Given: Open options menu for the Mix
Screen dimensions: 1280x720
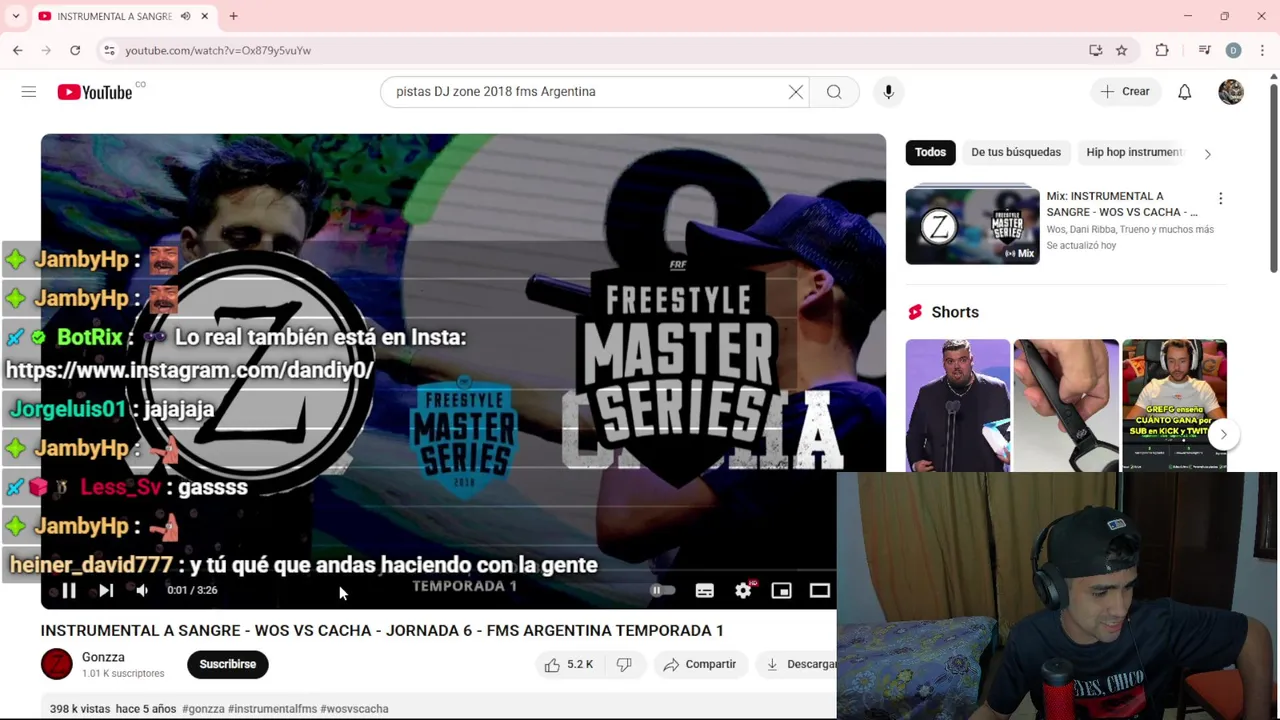Looking at the screenshot, I should pos(1220,198).
